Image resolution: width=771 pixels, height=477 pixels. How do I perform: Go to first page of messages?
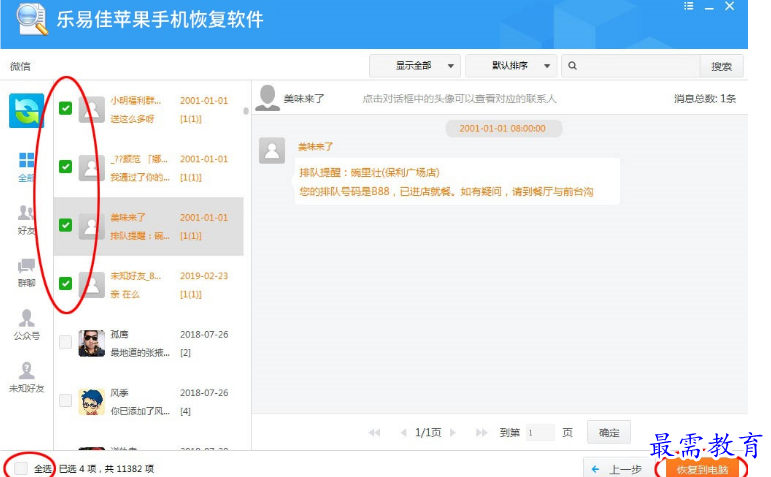coord(375,433)
